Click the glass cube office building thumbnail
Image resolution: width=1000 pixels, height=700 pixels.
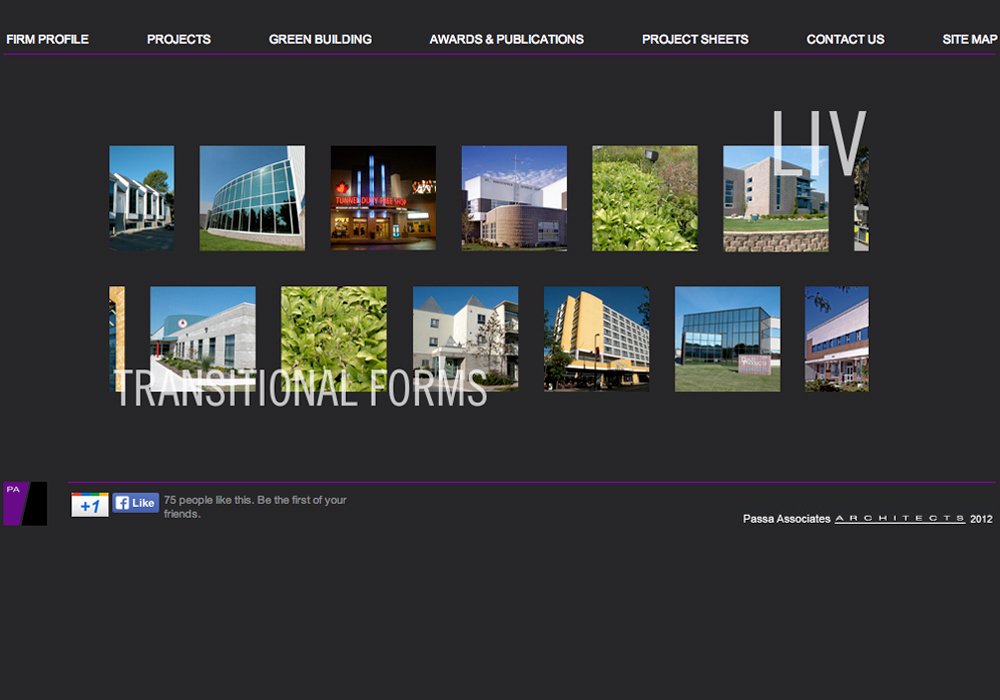727,339
